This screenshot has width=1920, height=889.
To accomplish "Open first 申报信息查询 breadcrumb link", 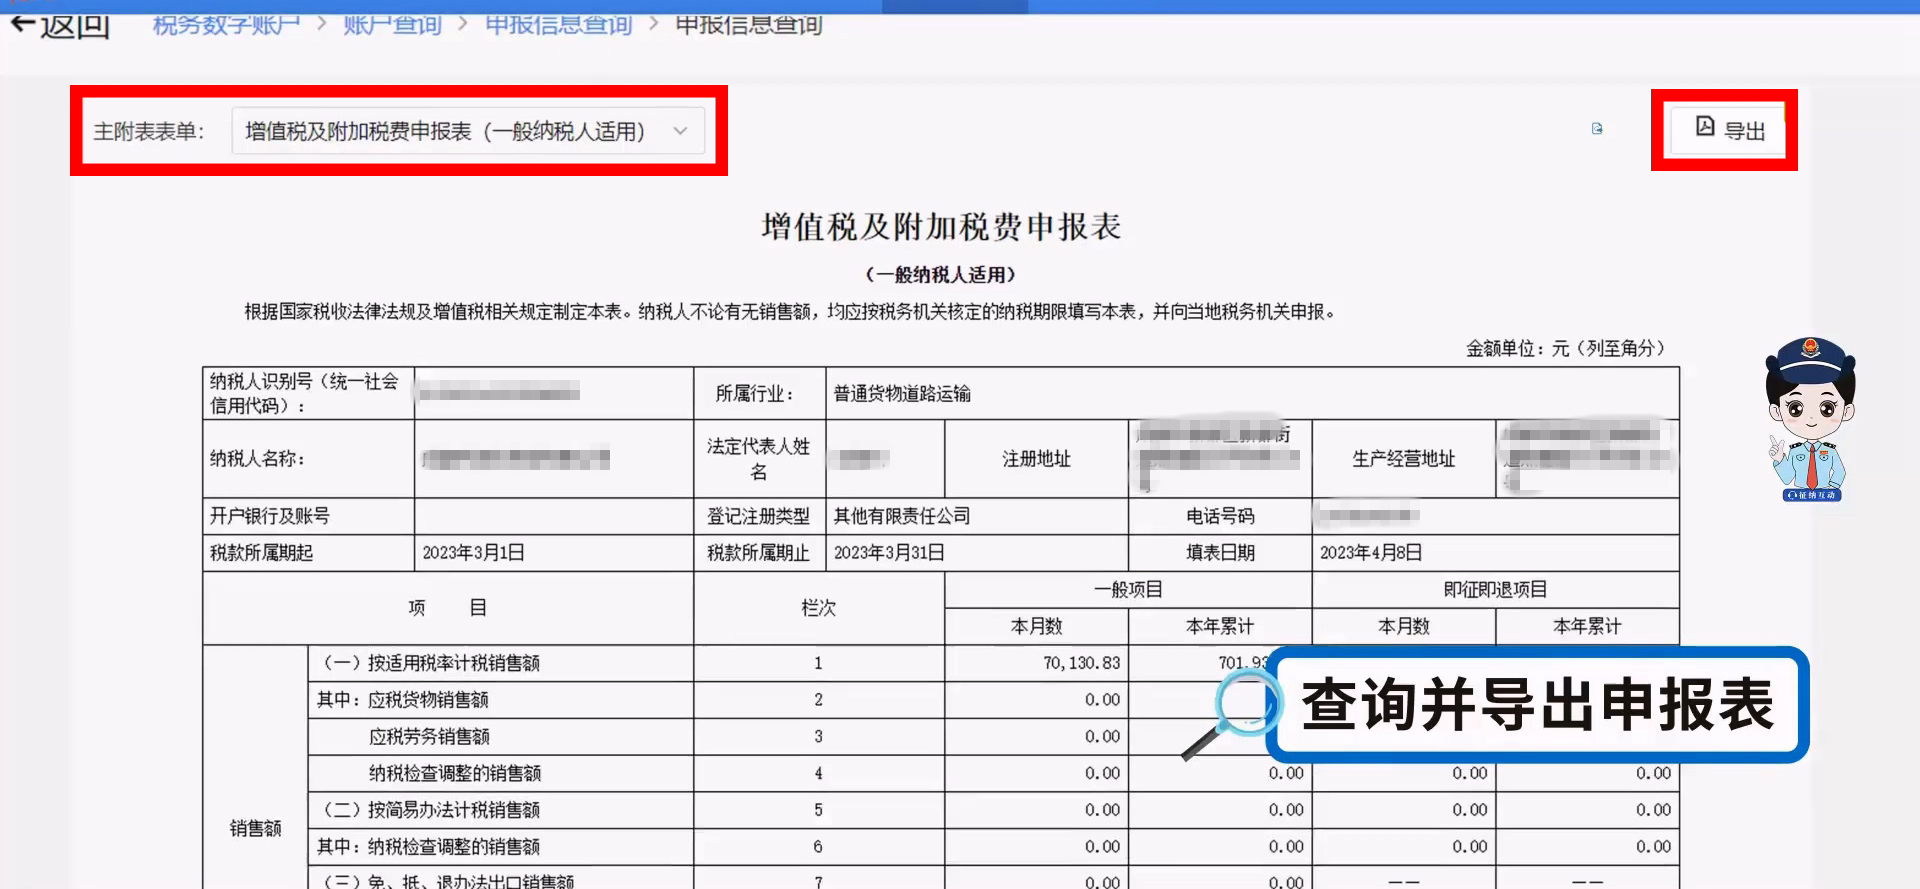I will 558,24.
